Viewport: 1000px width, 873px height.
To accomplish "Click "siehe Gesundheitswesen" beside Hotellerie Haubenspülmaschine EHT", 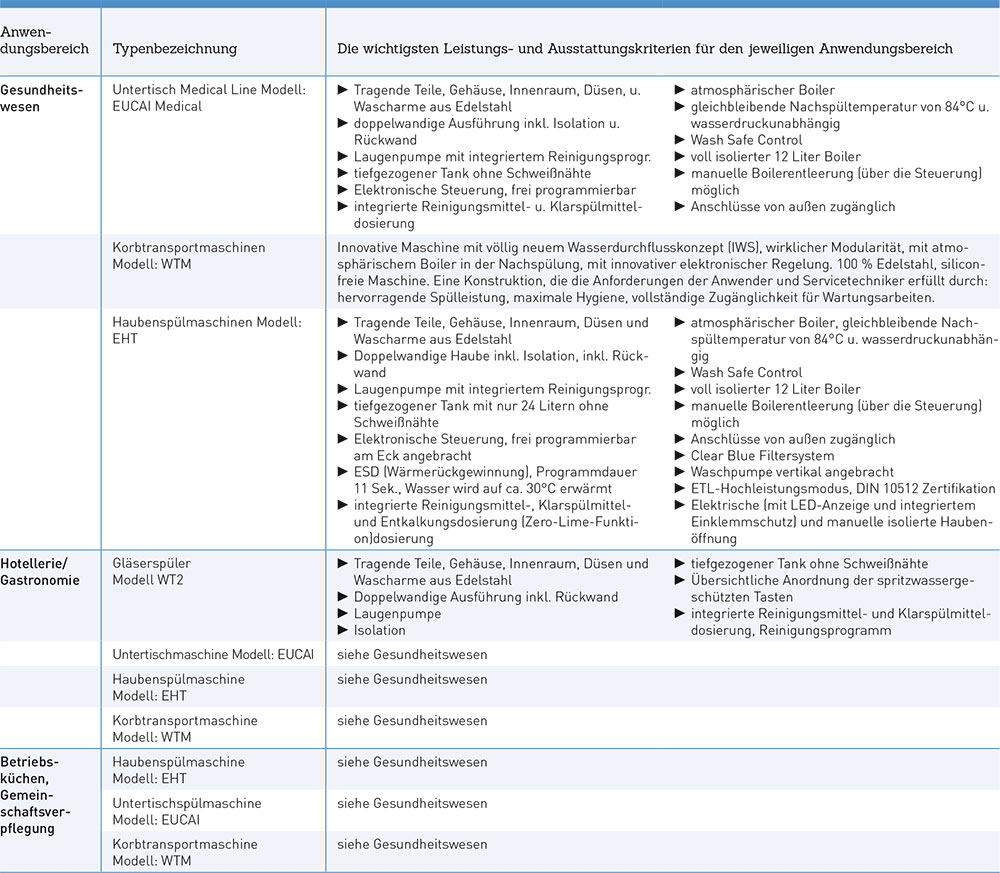I will coord(412,679).
